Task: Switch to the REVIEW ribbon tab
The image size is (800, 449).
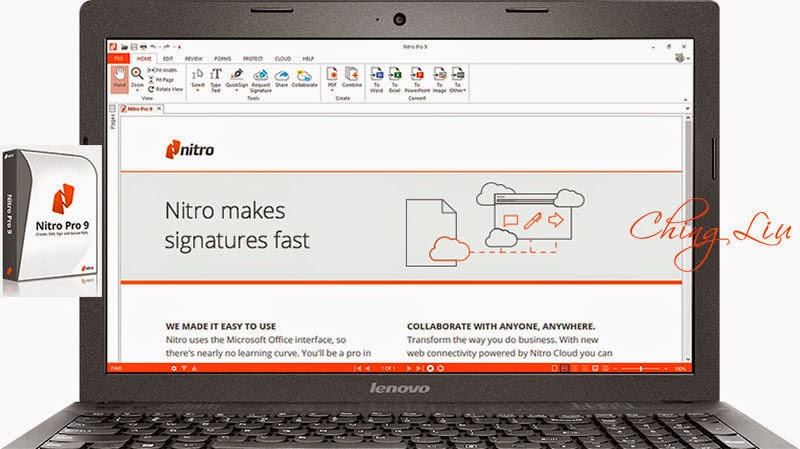Action: point(194,59)
